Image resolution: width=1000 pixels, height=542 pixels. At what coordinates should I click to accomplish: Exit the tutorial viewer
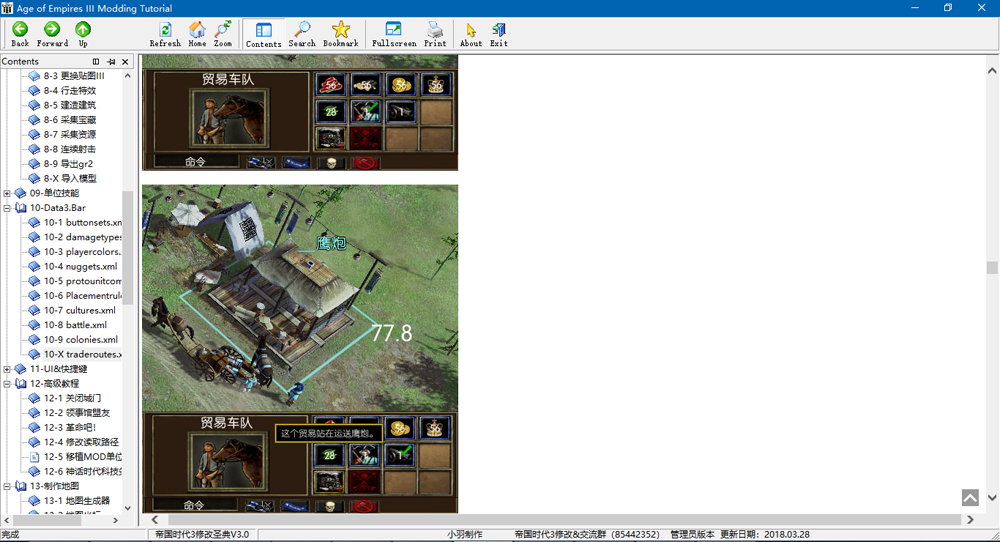(499, 34)
